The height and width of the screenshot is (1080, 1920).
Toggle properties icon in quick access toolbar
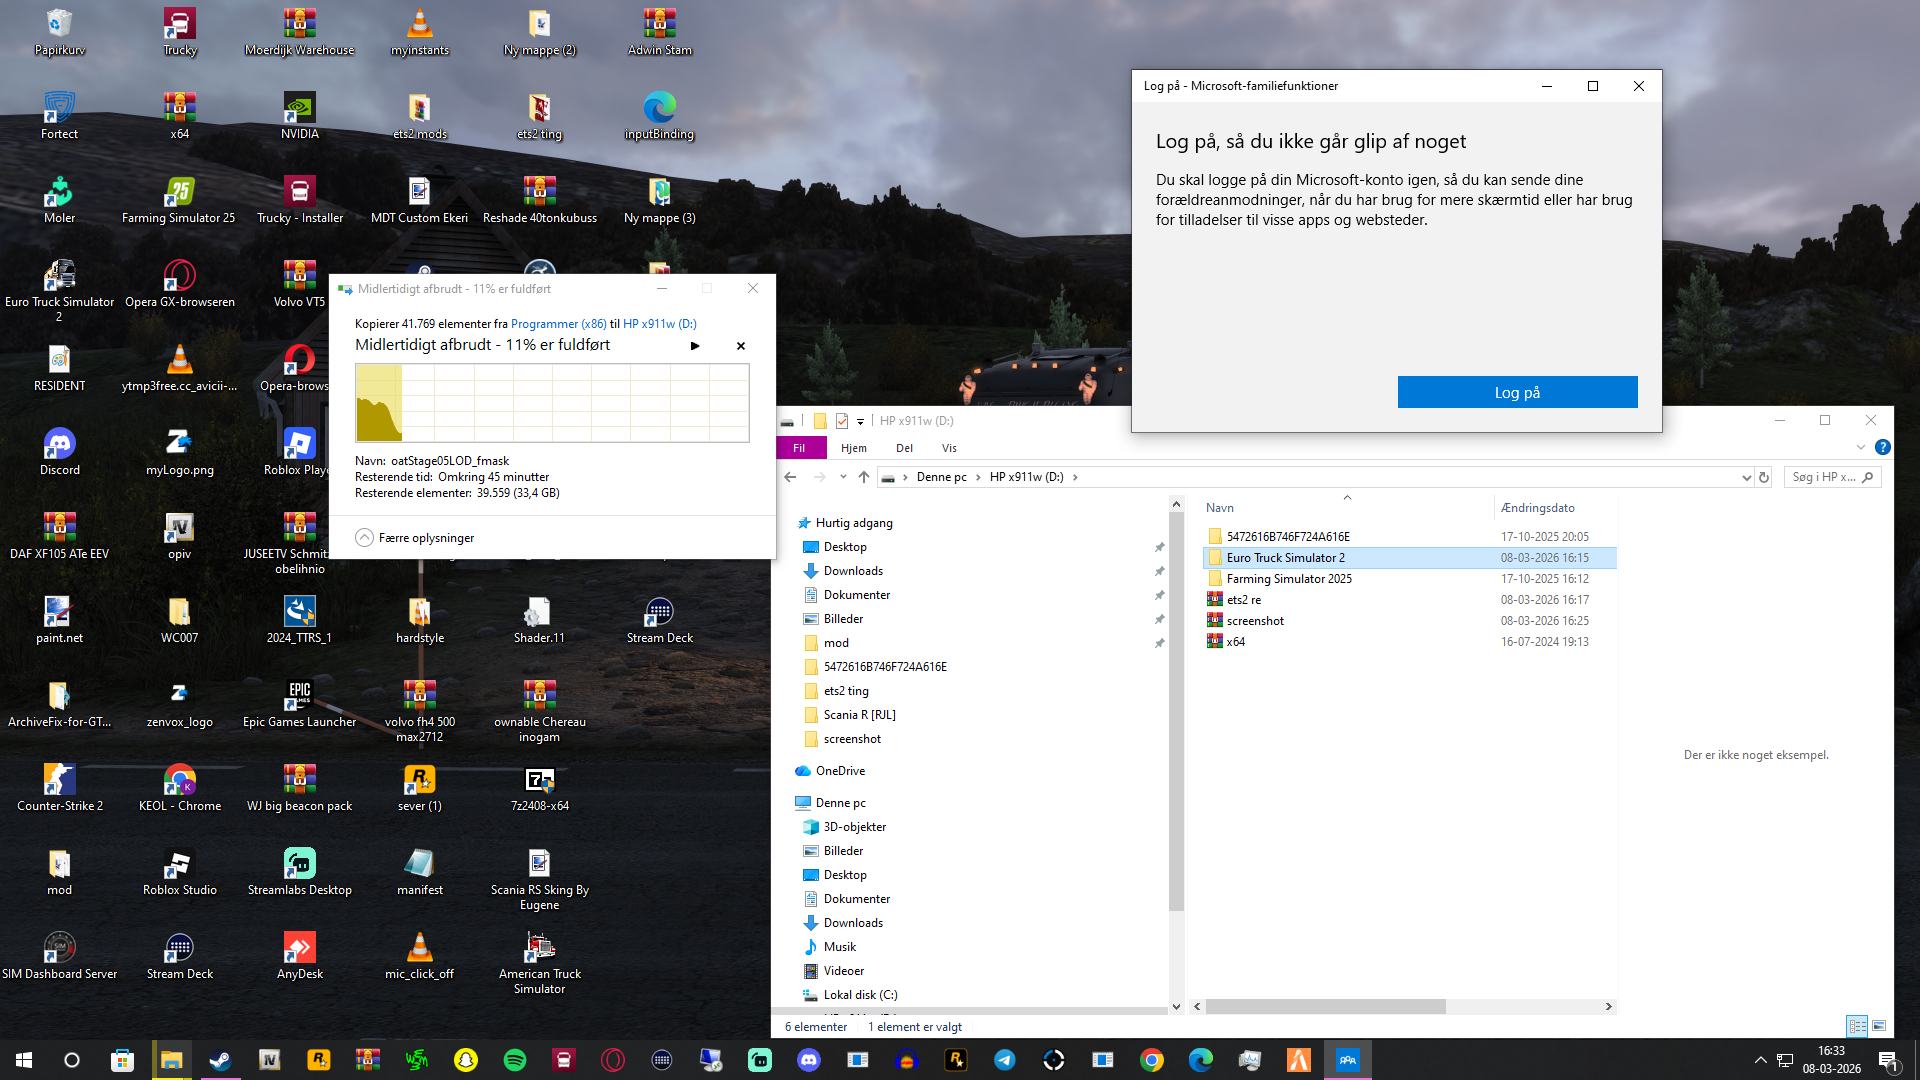[842, 421]
